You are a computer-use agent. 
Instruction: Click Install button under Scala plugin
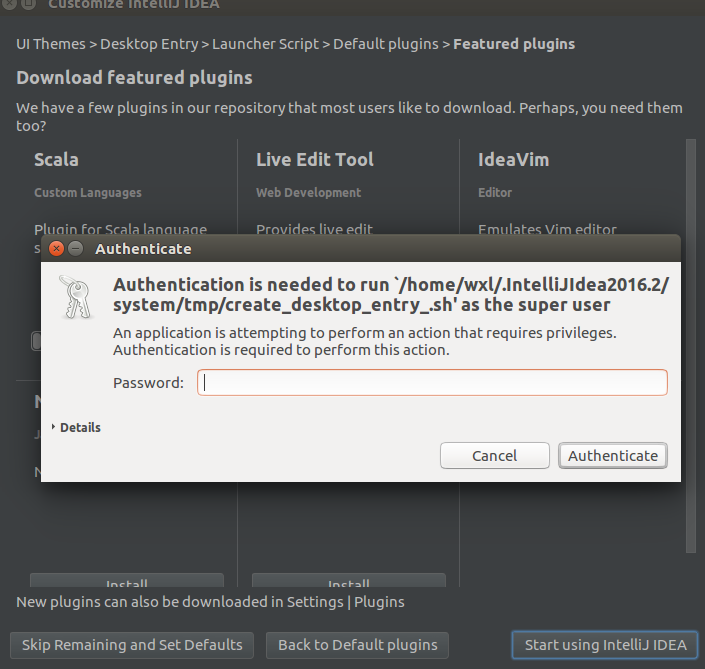pyautogui.click(x=127, y=580)
